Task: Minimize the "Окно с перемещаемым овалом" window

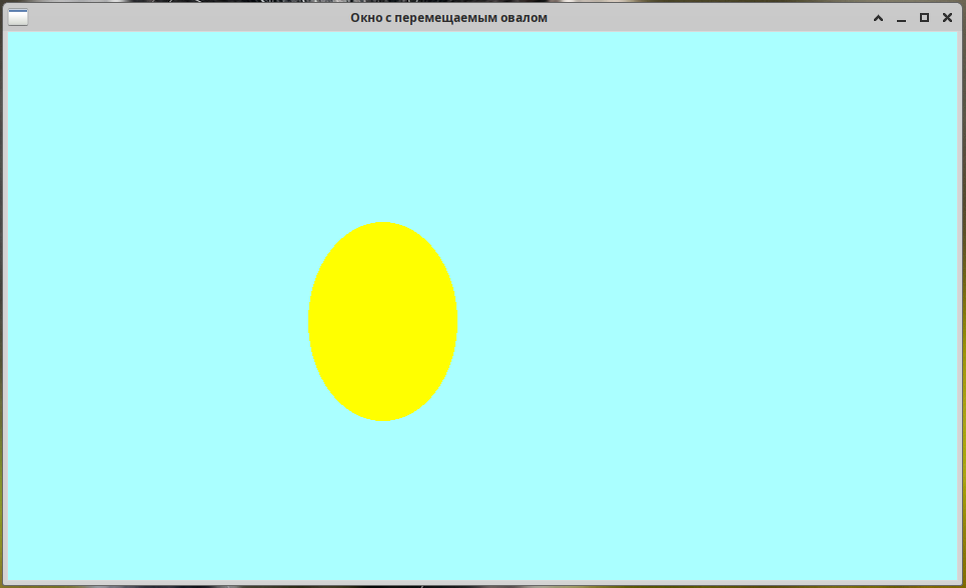Action: click(901, 18)
